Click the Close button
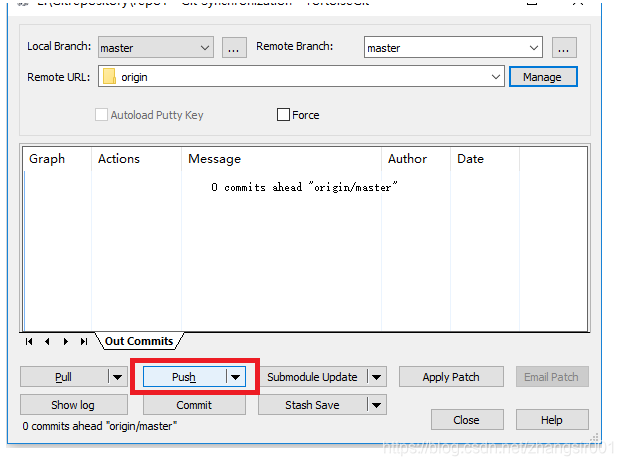Image resolution: width=623 pixels, height=466 pixels. pyautogui.click(x=467, y=420)
